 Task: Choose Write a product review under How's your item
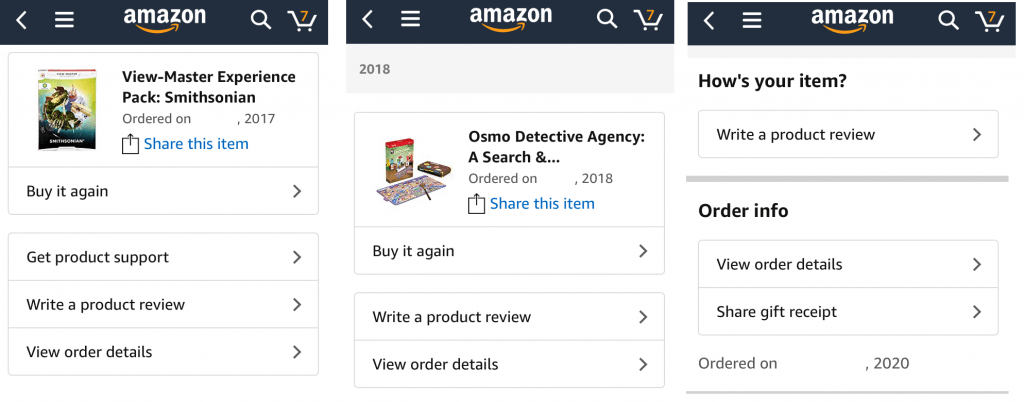click(847, 135)
